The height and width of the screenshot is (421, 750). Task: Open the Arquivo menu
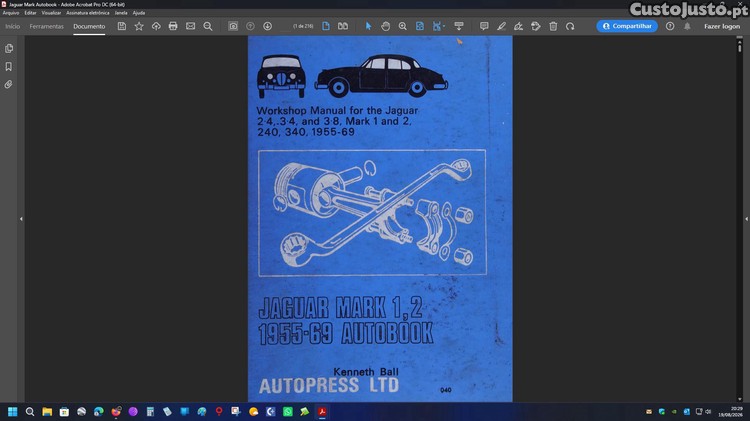pyautogui.click(x=11, y=13)
